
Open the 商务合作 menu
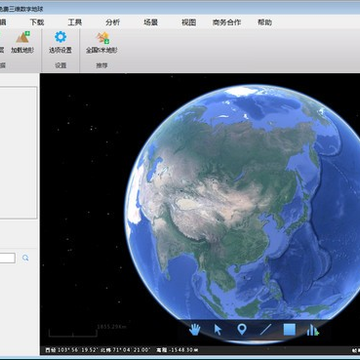[x=227, y=22]
